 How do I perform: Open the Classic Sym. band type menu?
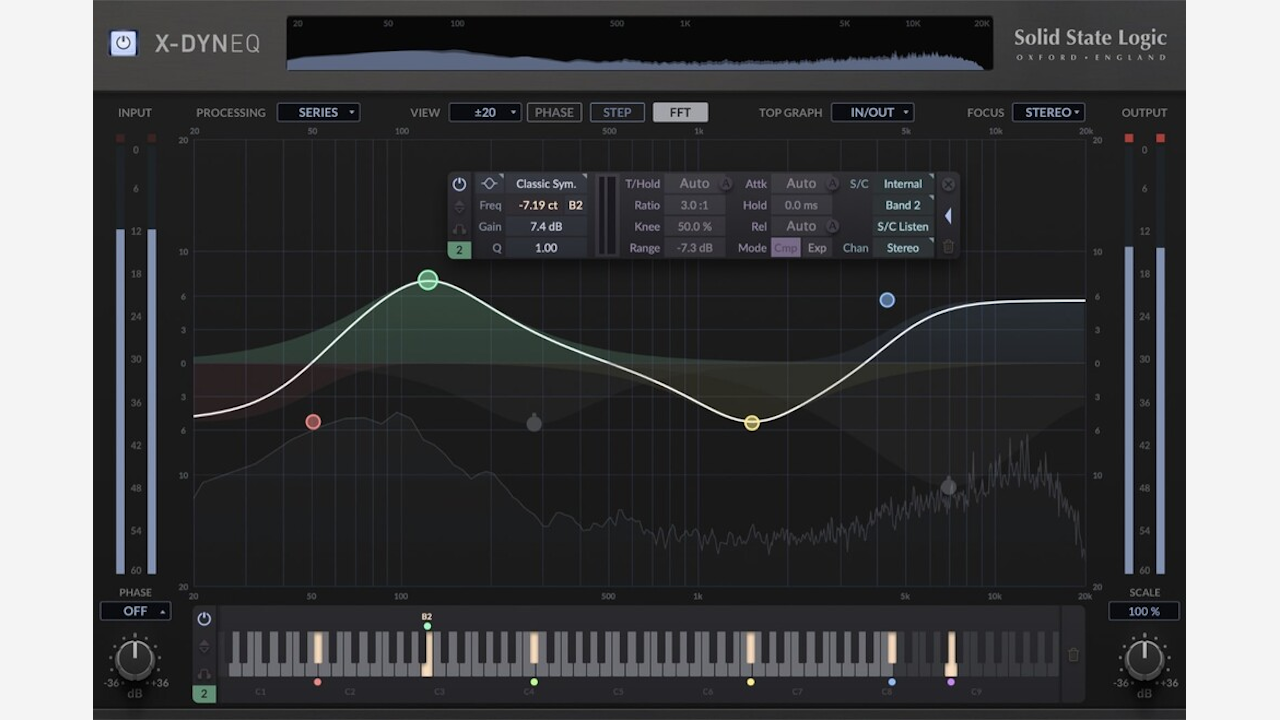[x=547, y=183]
